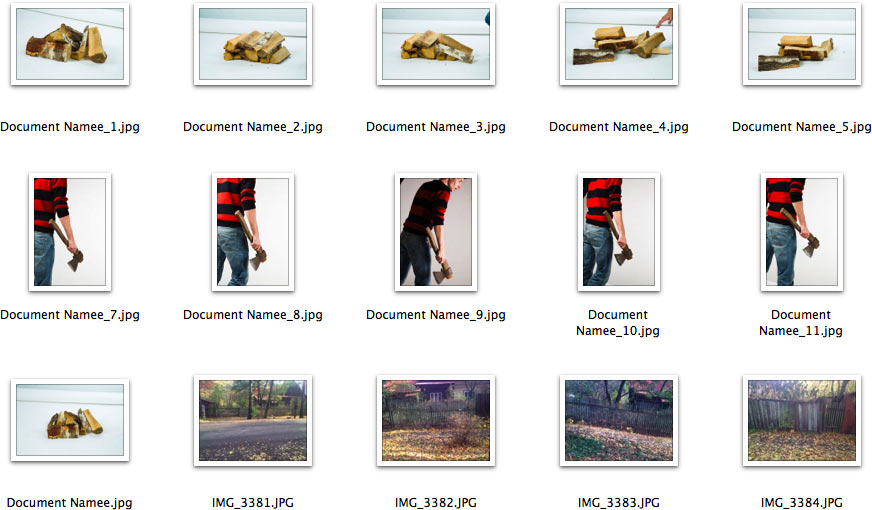872x510 pixels.
Task: Click the Document Namee_3.jpg woodpile thumbnail
Action: [x=436, y=44]
